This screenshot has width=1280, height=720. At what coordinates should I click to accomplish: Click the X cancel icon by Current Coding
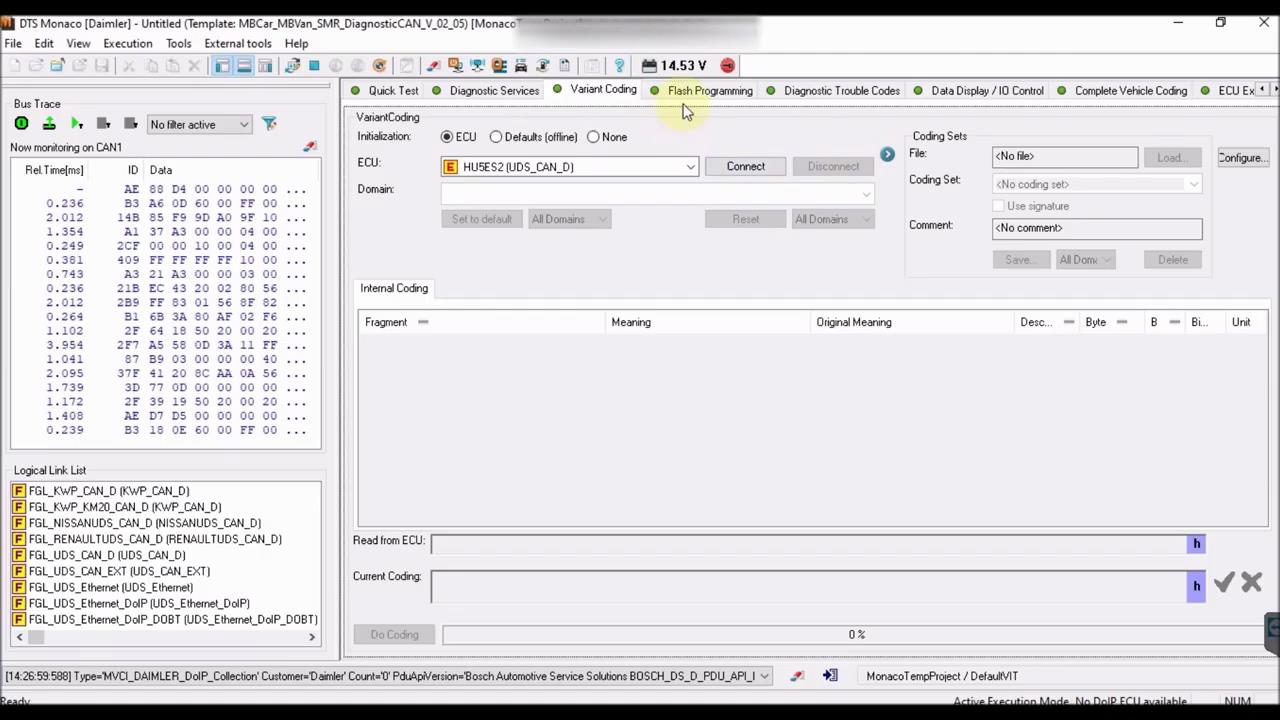pos(1251,582)
